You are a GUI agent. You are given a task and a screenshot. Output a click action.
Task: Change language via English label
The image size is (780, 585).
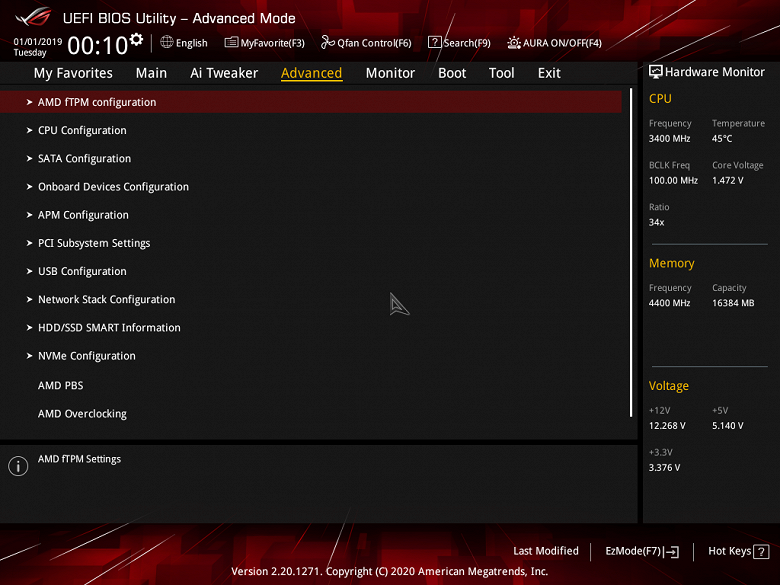tap(192, 43)
